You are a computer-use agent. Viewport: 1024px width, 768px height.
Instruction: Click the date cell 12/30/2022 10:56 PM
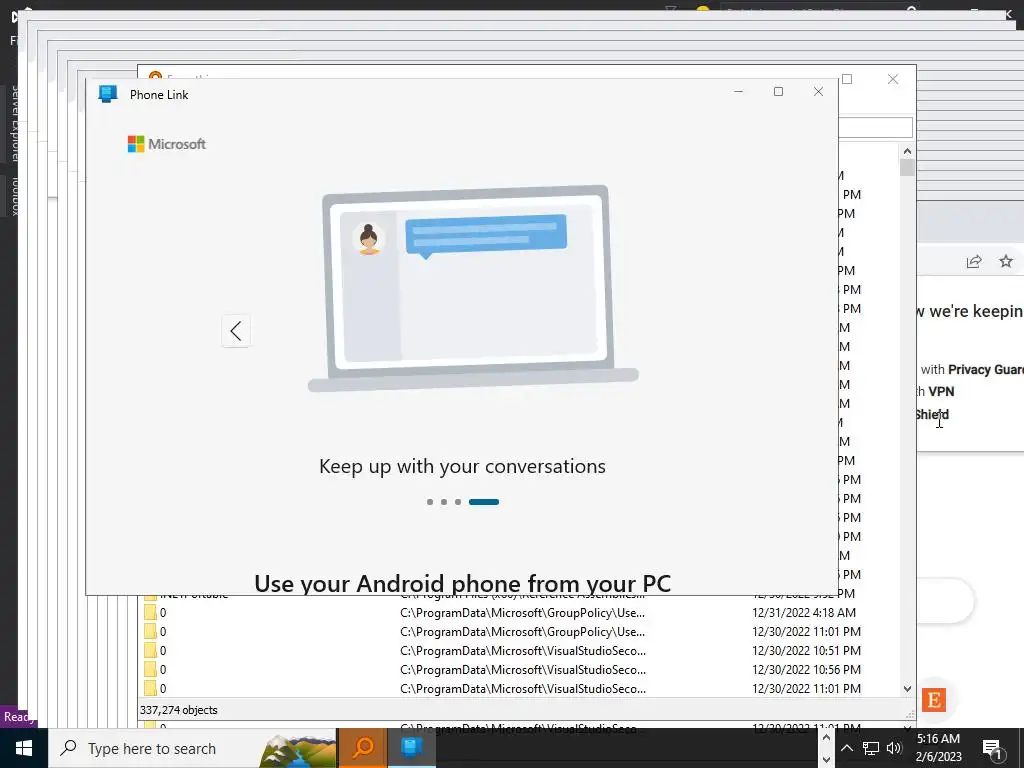pyautogui.click(x=807, y=669)
